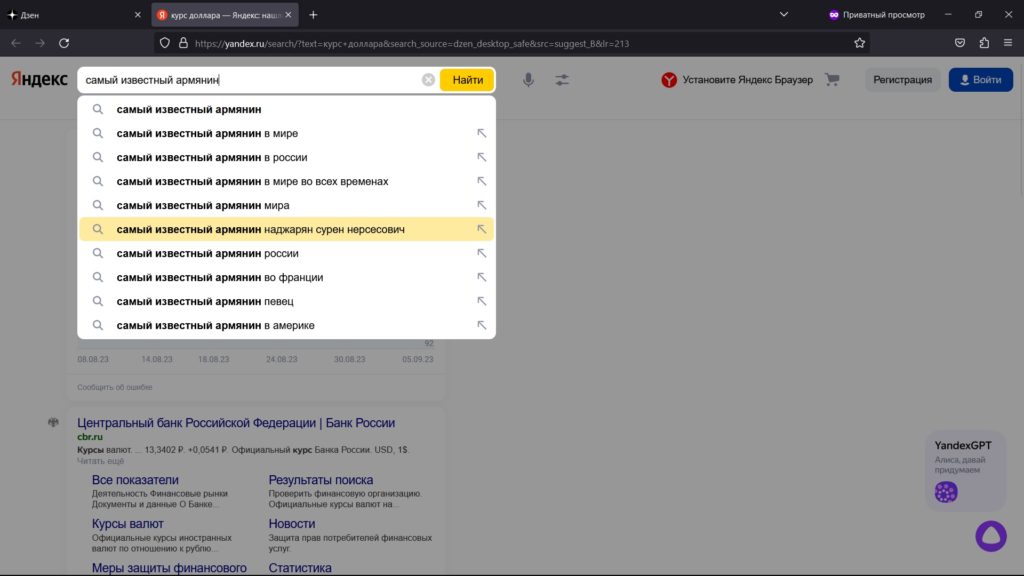Open 'Курсы валют' sitelink
Screen dimensions: 1024x576
coord(127,524)
